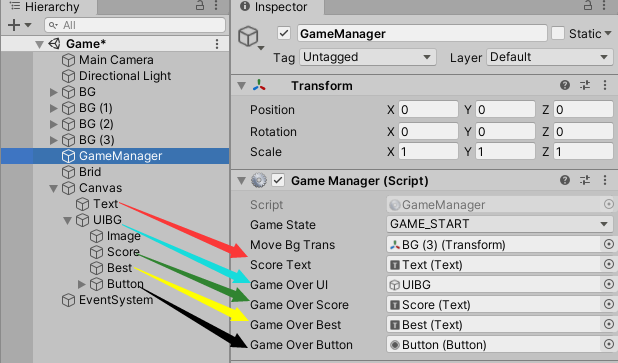Click the Hierarchy search field
The image size is (618, 363).
pyautogui.click(x=135, y=25)
